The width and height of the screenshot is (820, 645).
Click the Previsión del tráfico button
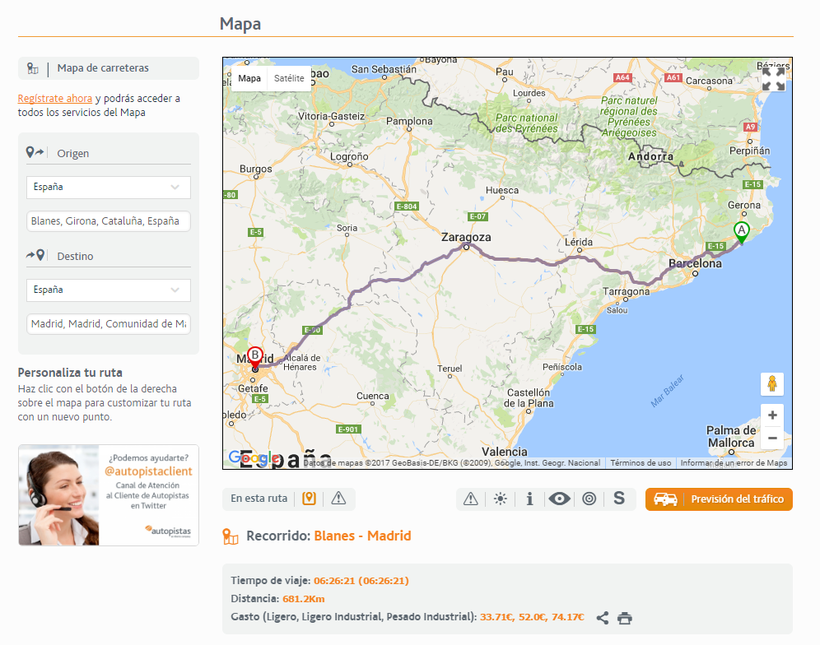[x=719, y=499]
